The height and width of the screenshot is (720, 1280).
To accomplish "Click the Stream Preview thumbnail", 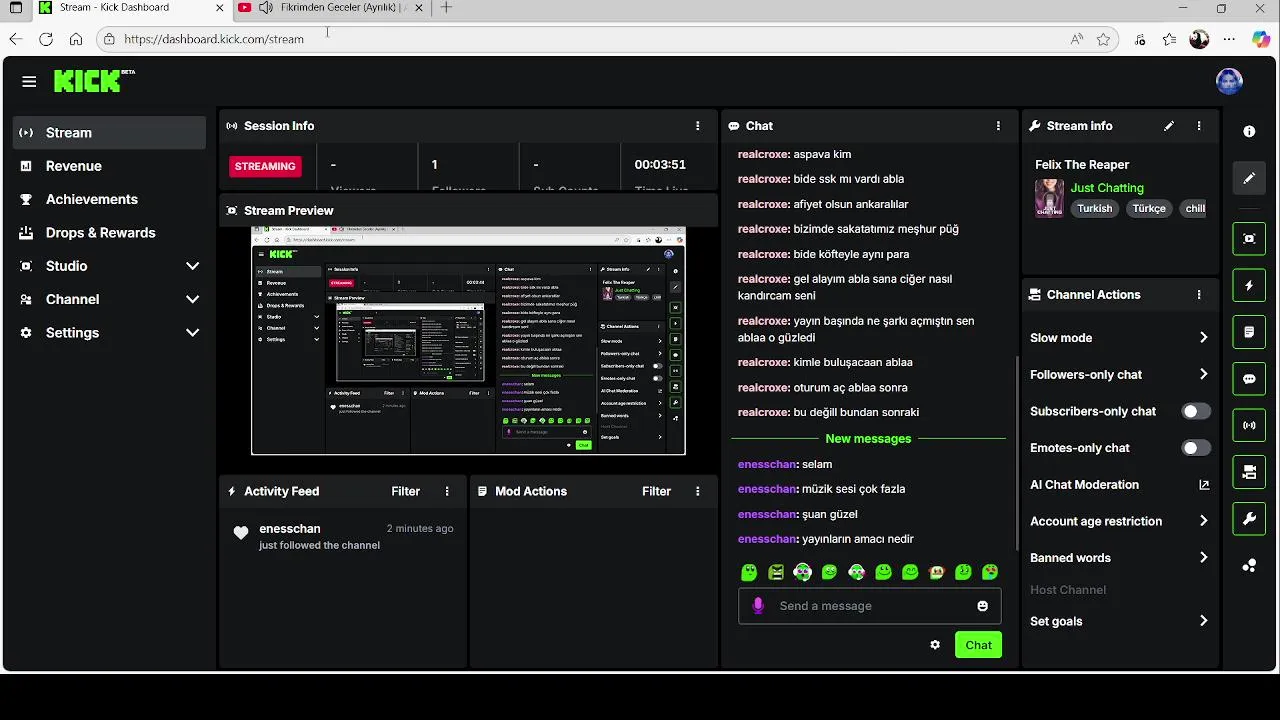I will click(468, 341).
